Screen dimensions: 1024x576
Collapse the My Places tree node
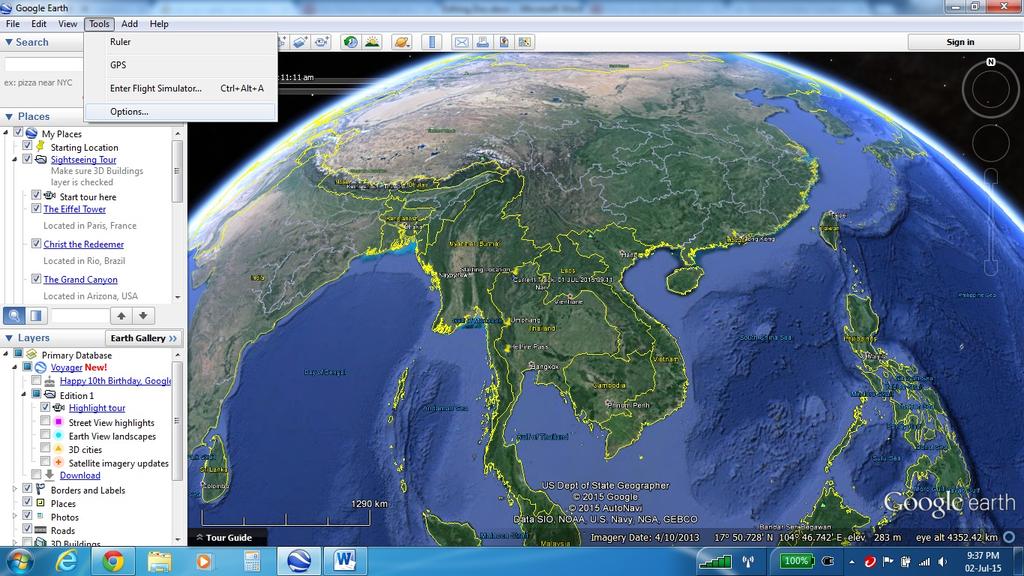pyautogui.click(x=6, y=133)
